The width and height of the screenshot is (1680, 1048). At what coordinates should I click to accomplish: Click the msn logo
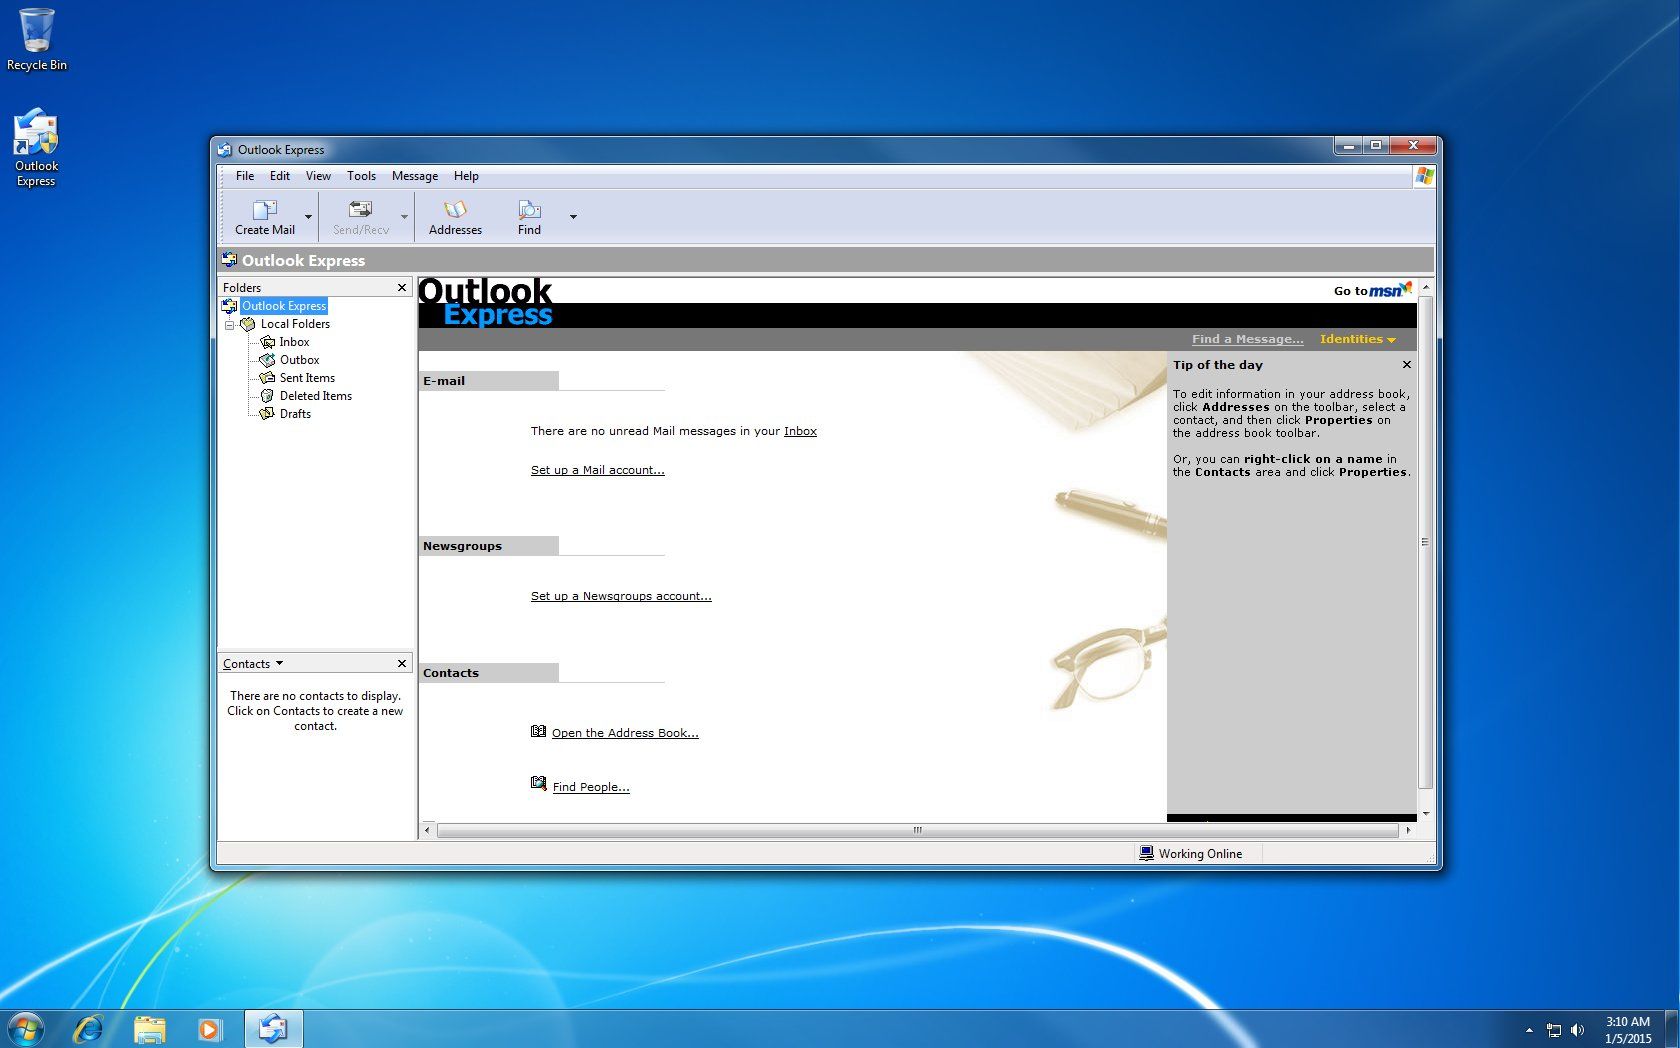tap(1390, 290)
